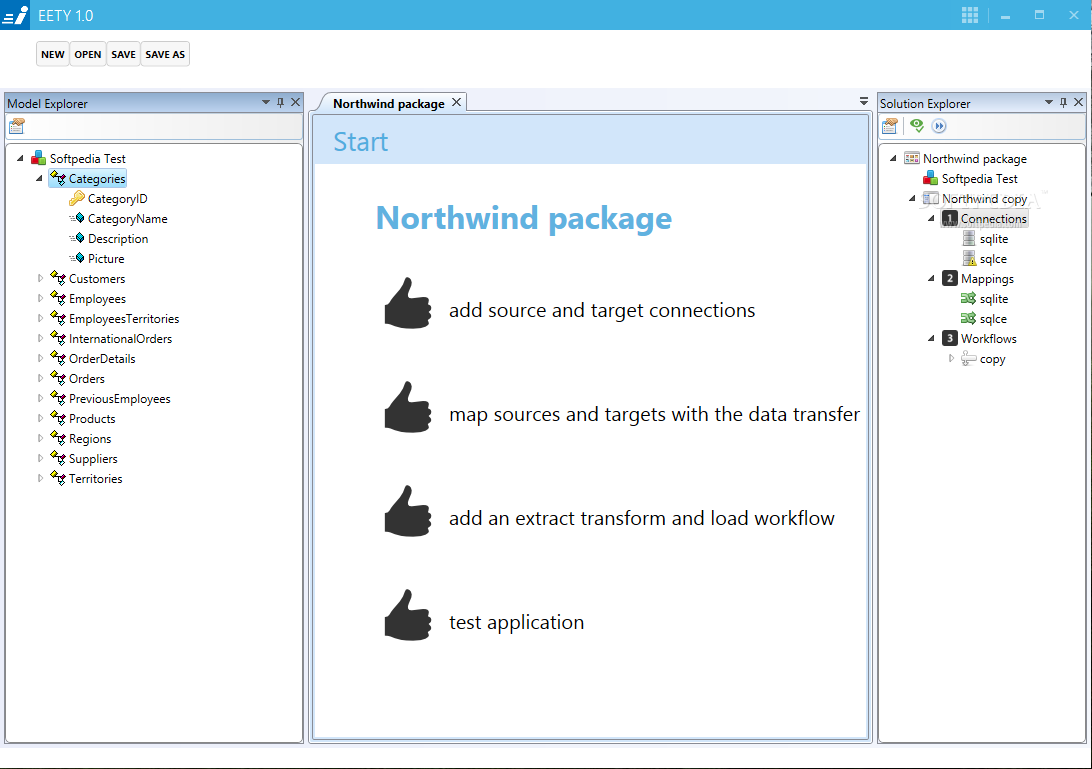Click sqlite connection database icon
The image size is (1092, 769).
click(969, 239)
